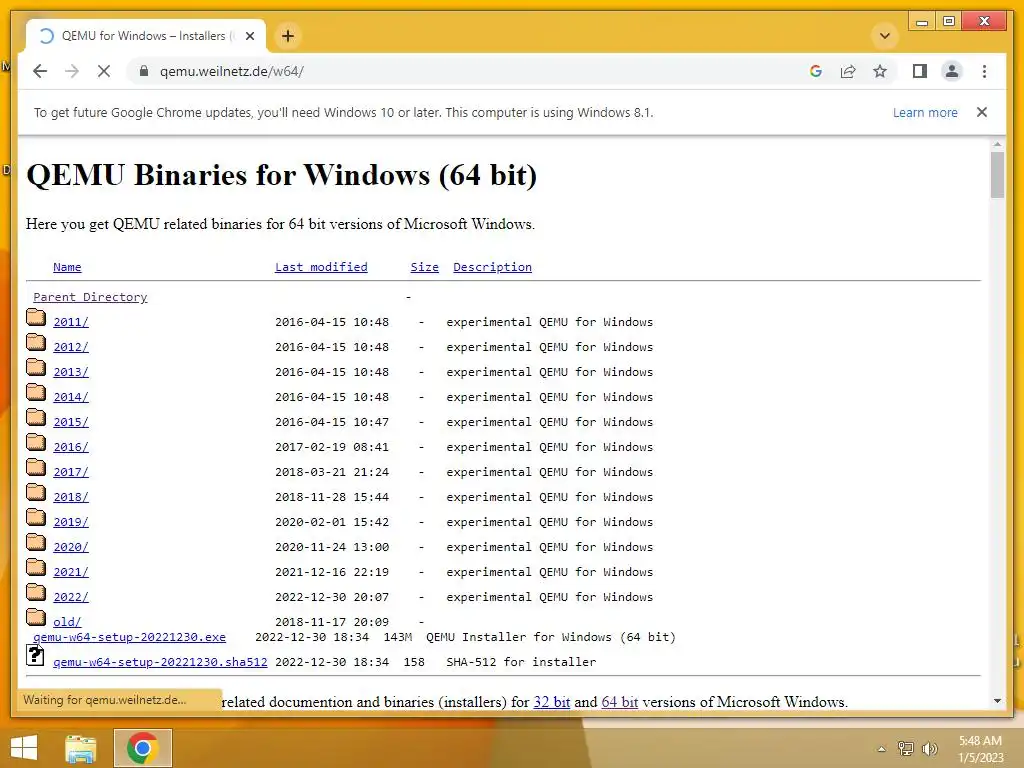Open the 2016/ folder link
1024x768 pixels.
pos(71,447)
